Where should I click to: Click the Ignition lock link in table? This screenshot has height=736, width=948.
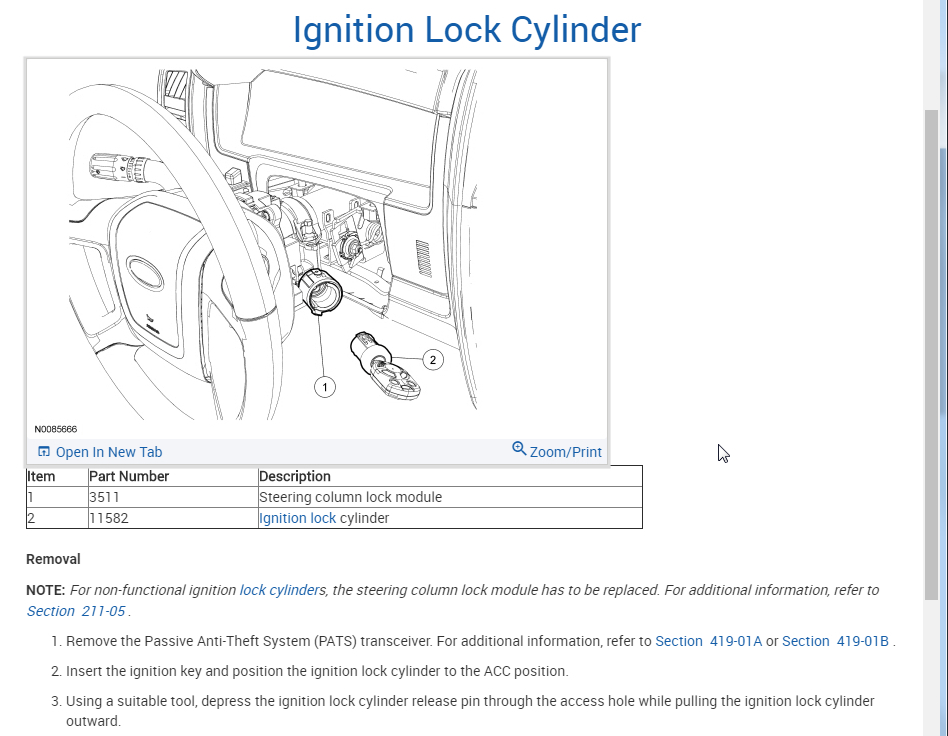click(297, 518)
